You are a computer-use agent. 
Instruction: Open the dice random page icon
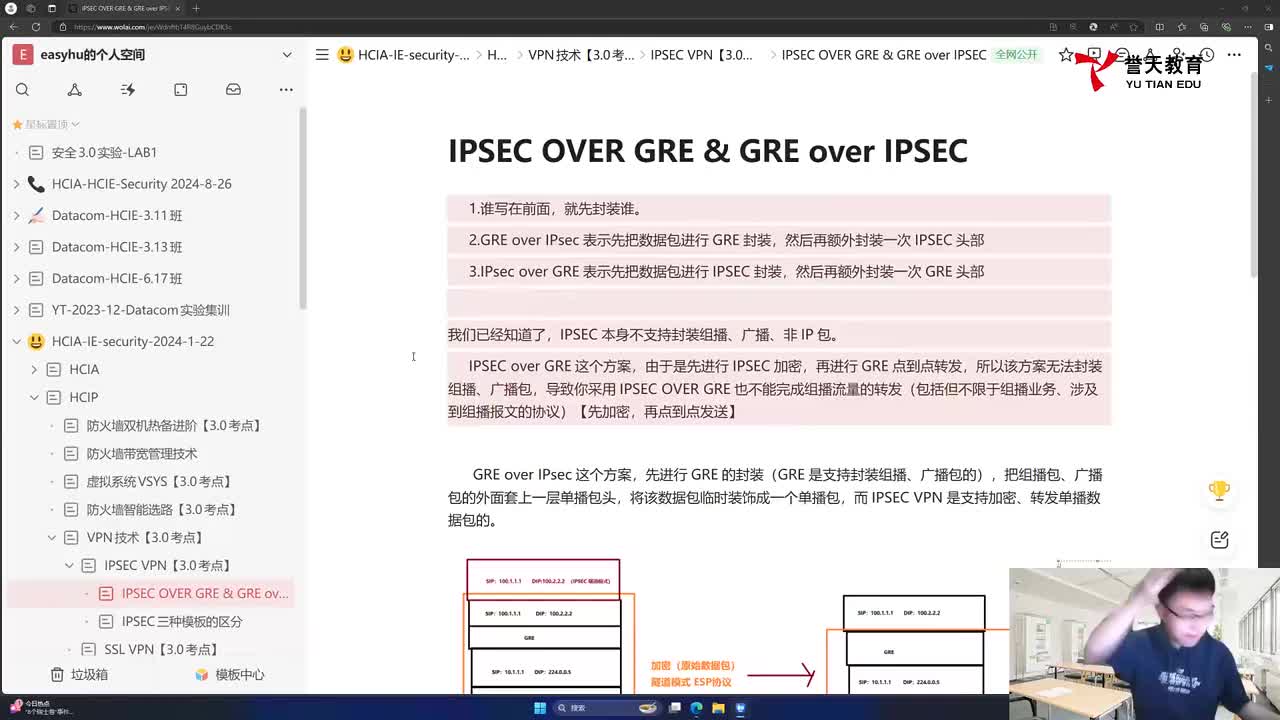(180, 89)
